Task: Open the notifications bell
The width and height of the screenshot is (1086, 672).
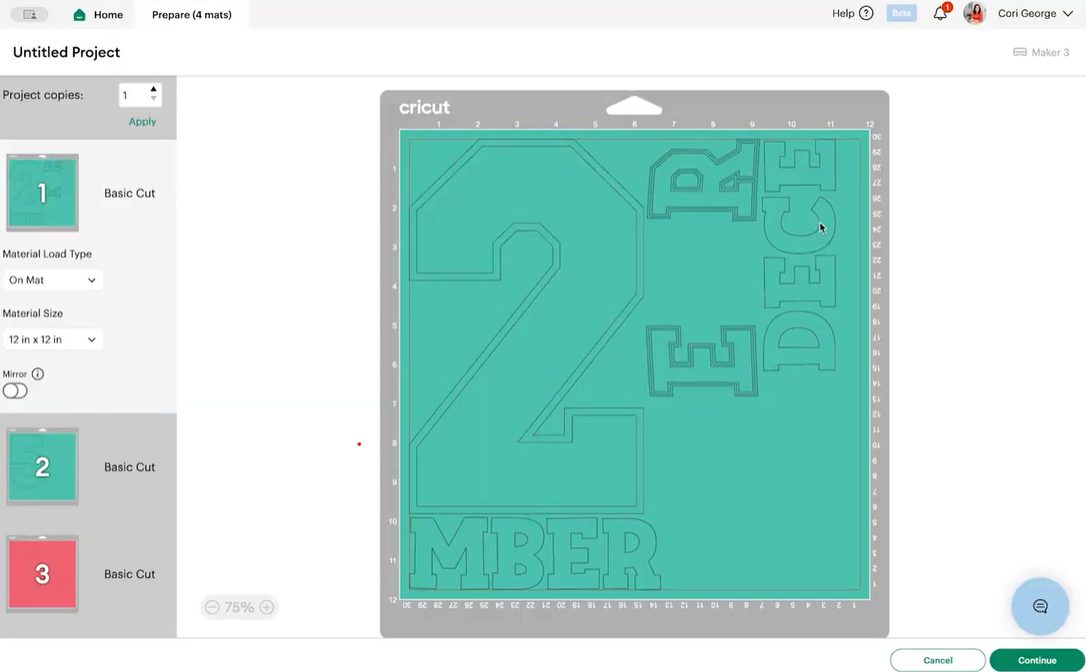Action: click(x=940, y=13)
